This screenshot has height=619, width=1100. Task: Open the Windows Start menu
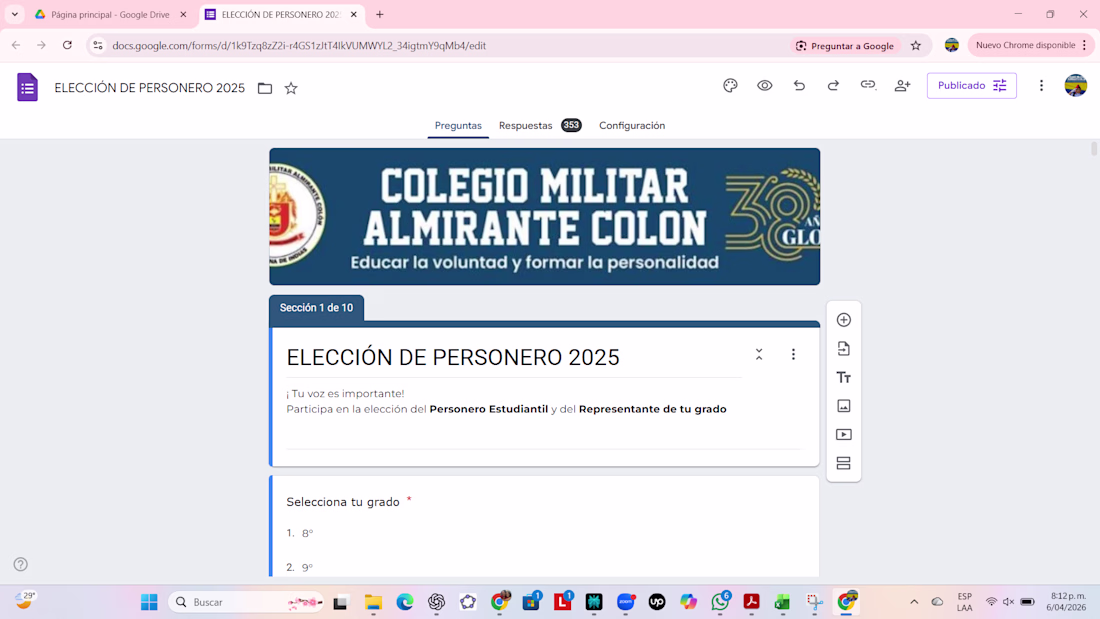tap(149, 601)
